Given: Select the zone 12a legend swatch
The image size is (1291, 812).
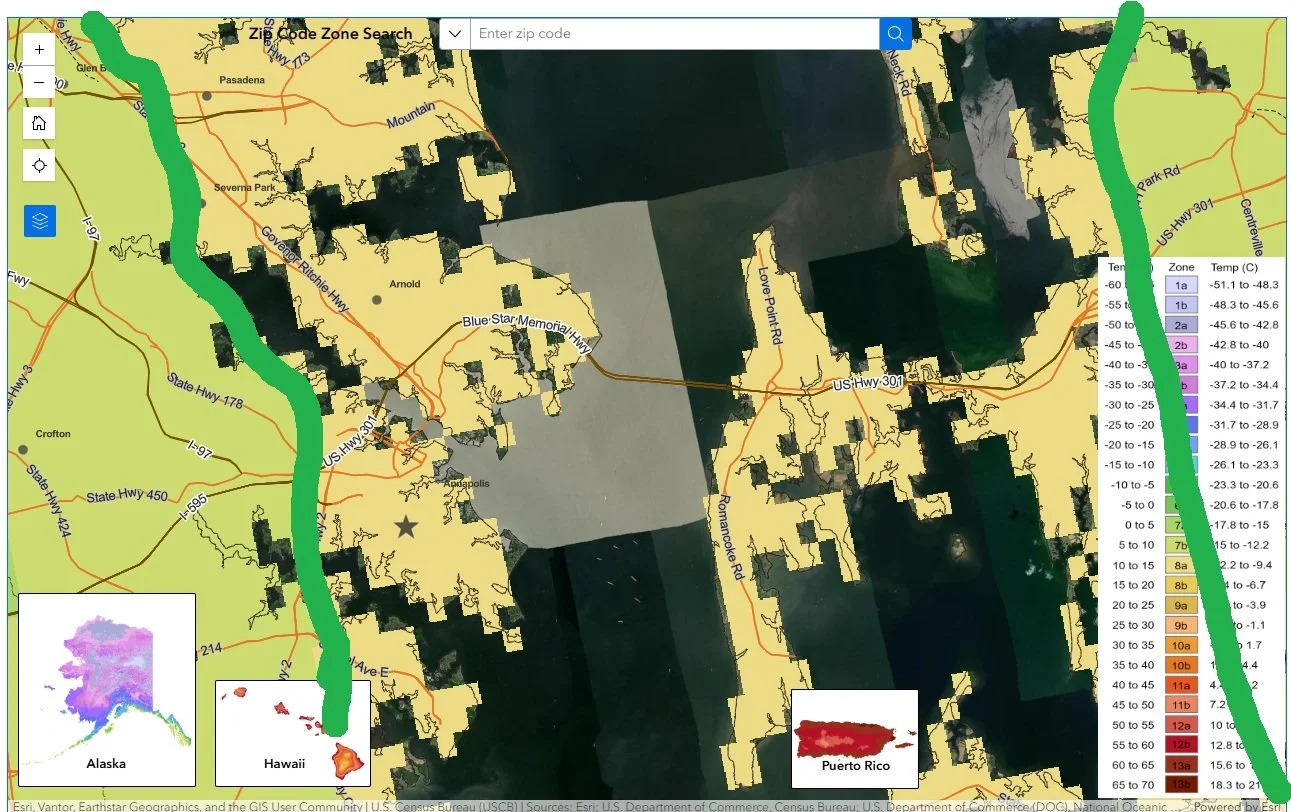Looking at the screenshot, I should pyautogui.click(x=1181, y=725).
